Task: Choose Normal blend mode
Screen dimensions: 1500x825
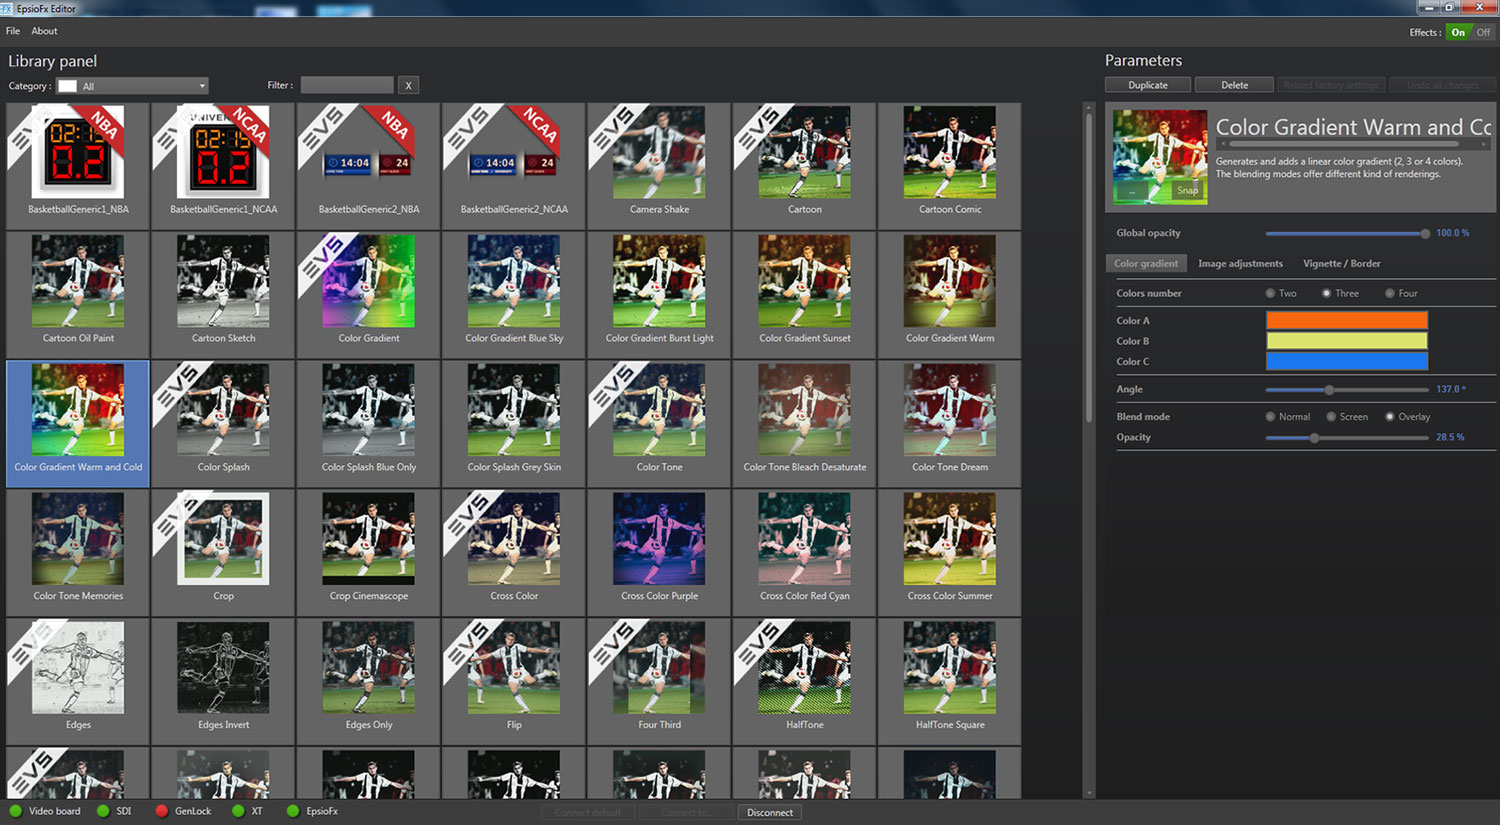Action: pos(1270,417)
